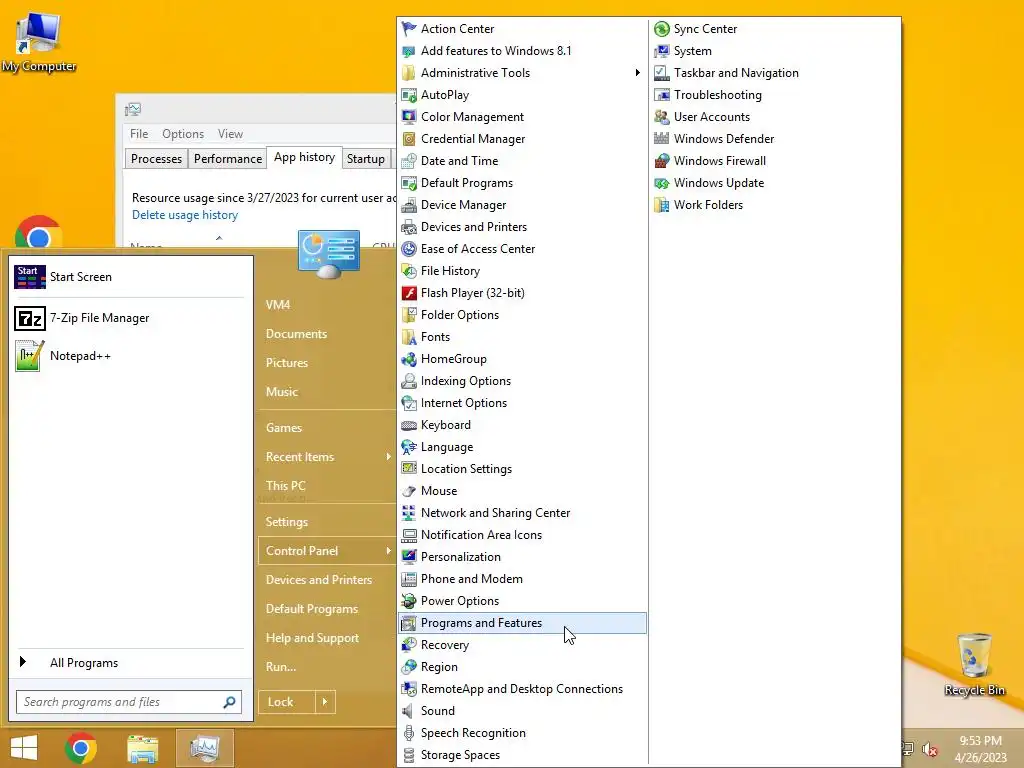The image size is (1024, 768).
Task: Open Troubleshooting entry
Action: [x=717, y=95]
